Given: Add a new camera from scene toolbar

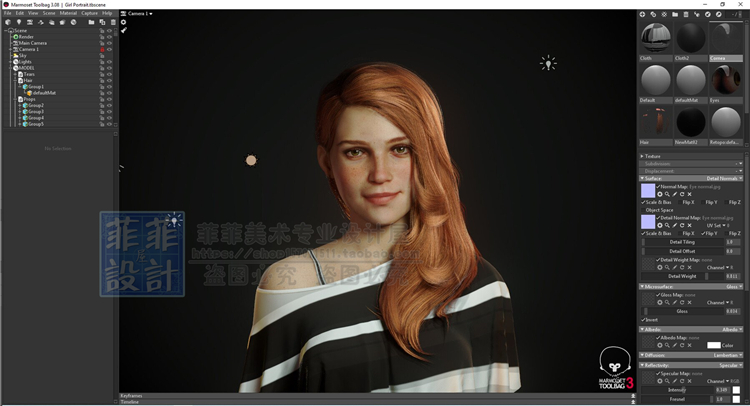Looking at the screenshot, I should point(30,22).
